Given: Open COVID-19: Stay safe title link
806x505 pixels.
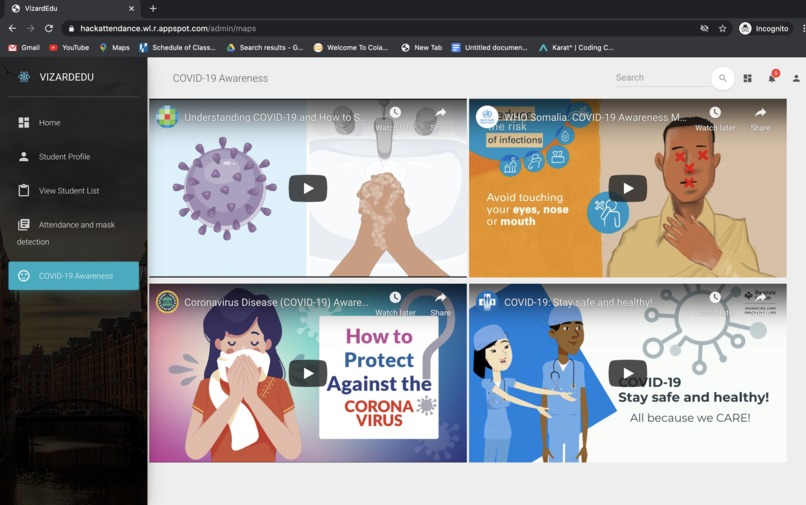Looking at the screenshot, I should click(578, 302).
